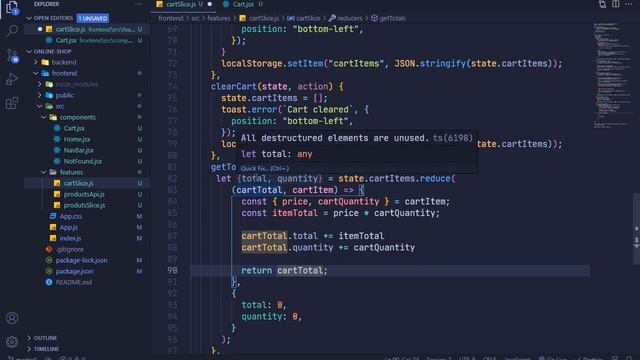
Task: Open App.css file
Action: click(x=70, y=216)
